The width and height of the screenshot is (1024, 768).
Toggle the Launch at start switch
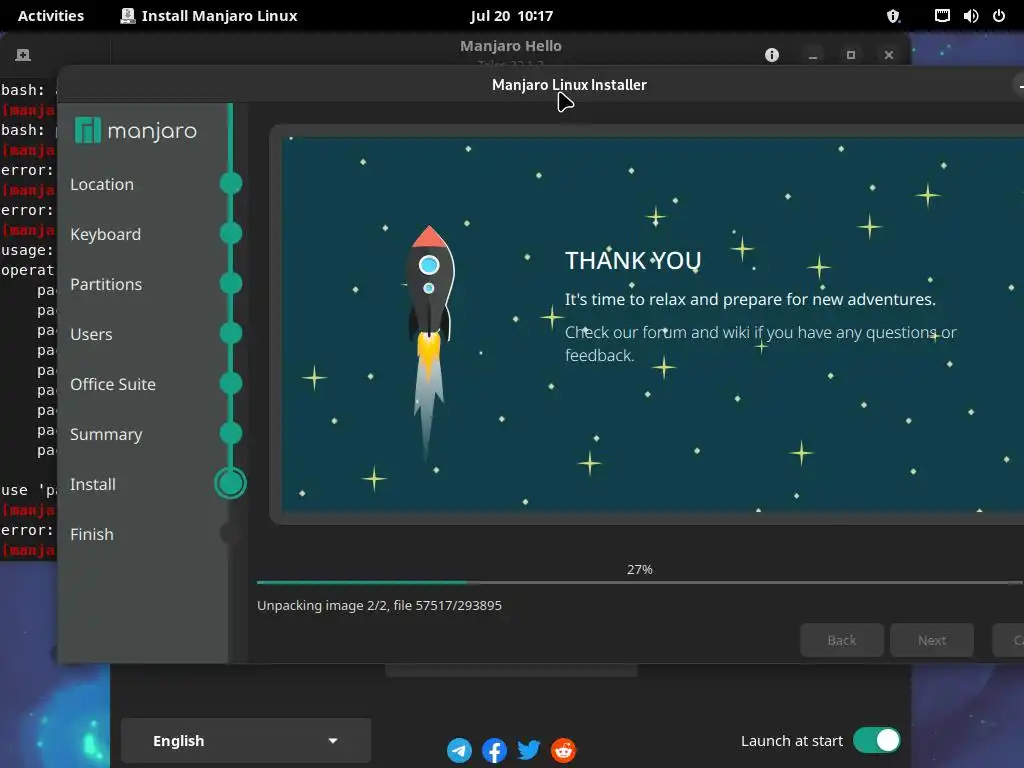click(x=876, y=741)
